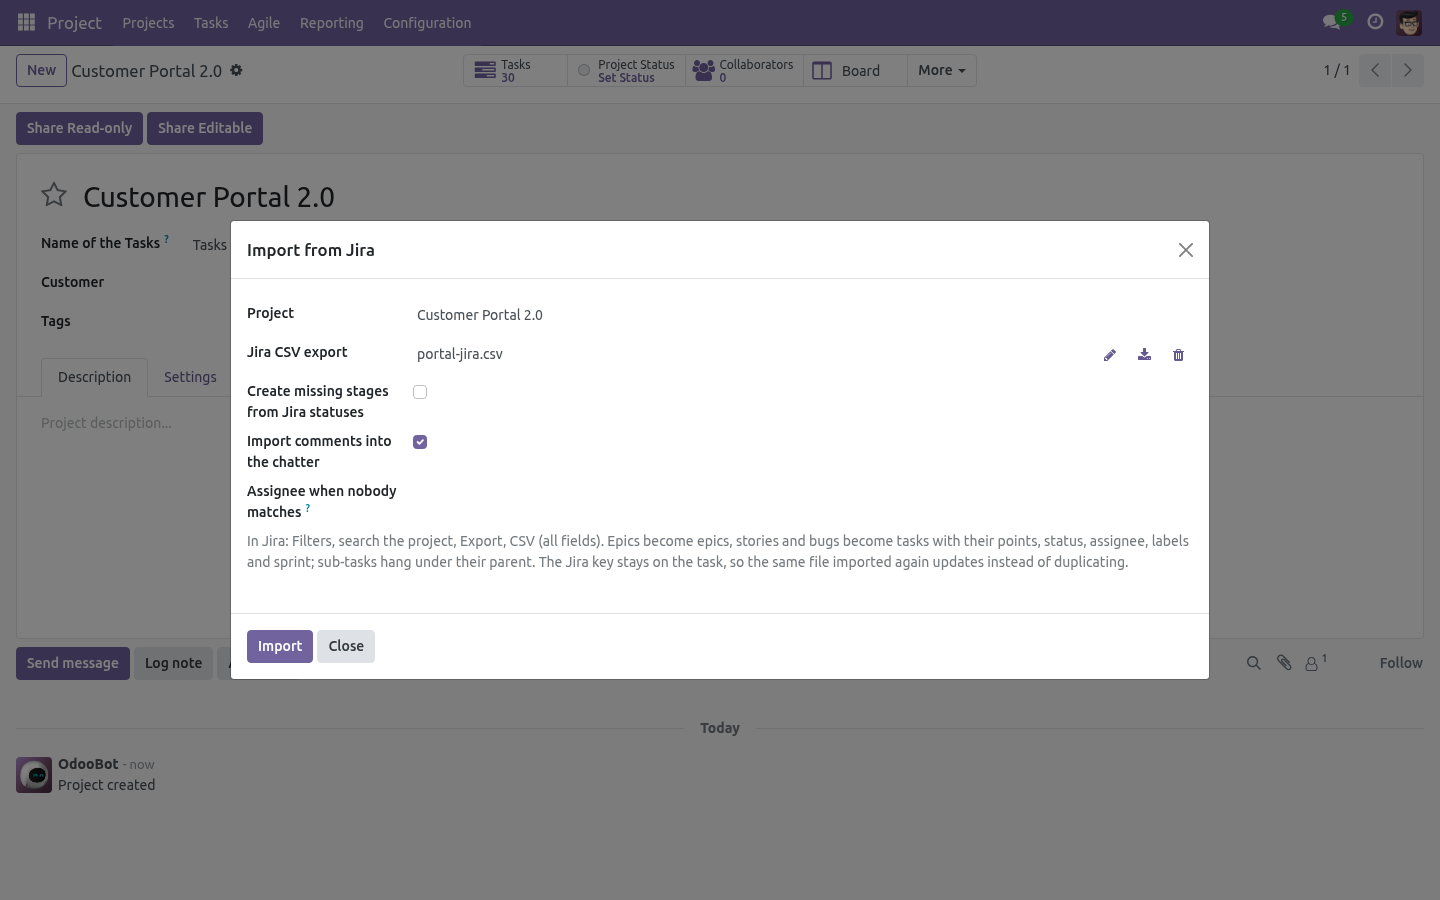Click the project settings gear icon
Viewport: 1440px width, 900px height.
coord(236,71)
